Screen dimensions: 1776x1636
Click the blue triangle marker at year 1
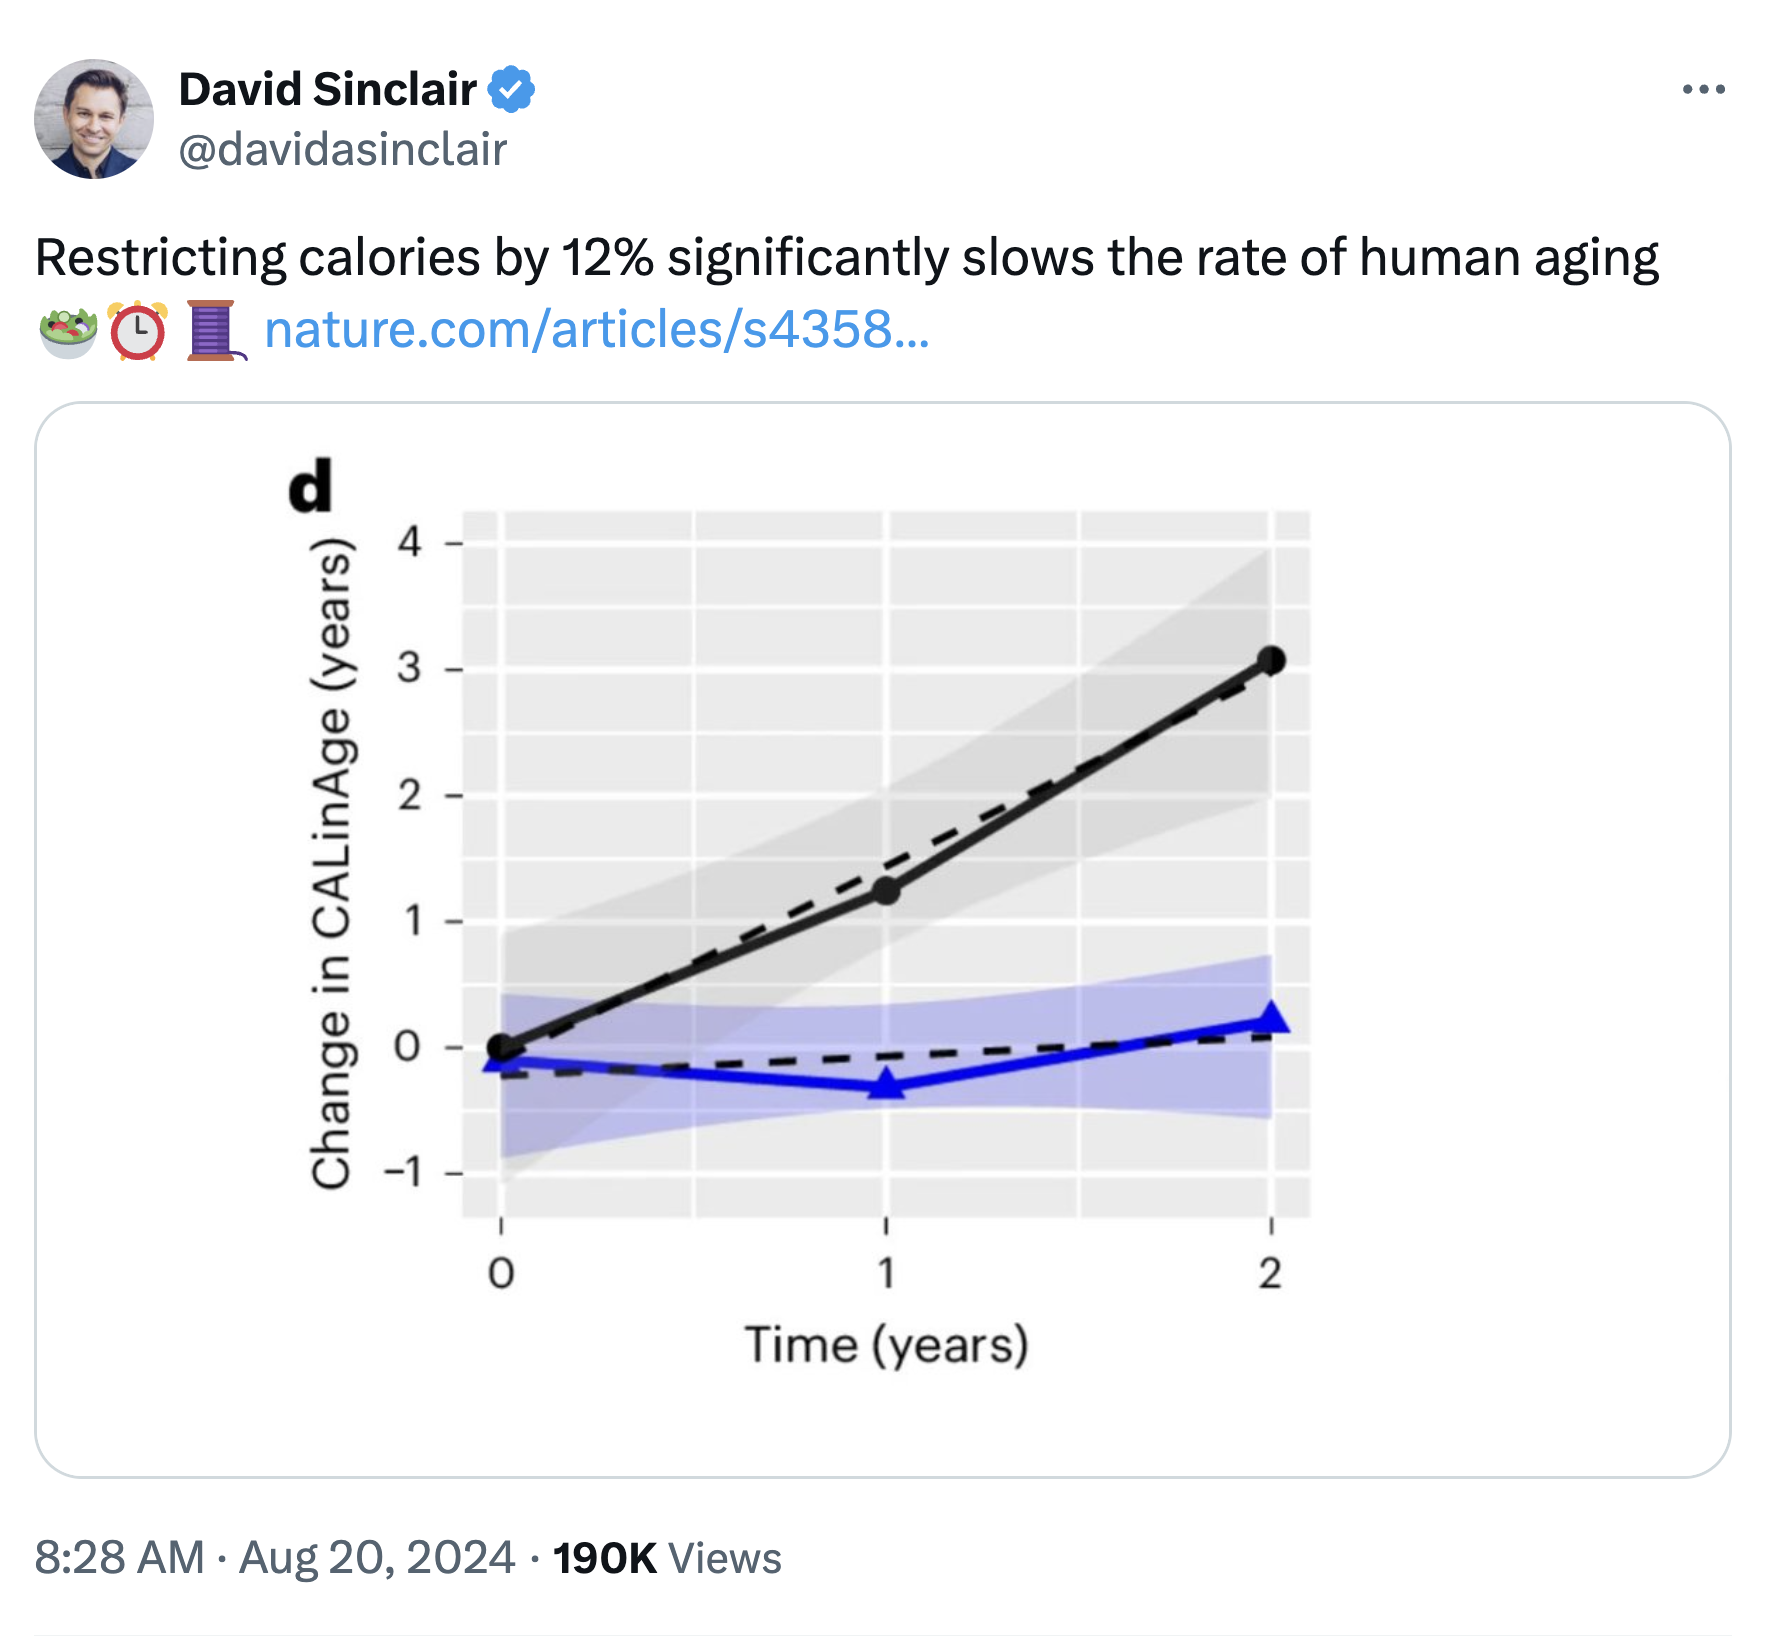[x=886, y=1084]
